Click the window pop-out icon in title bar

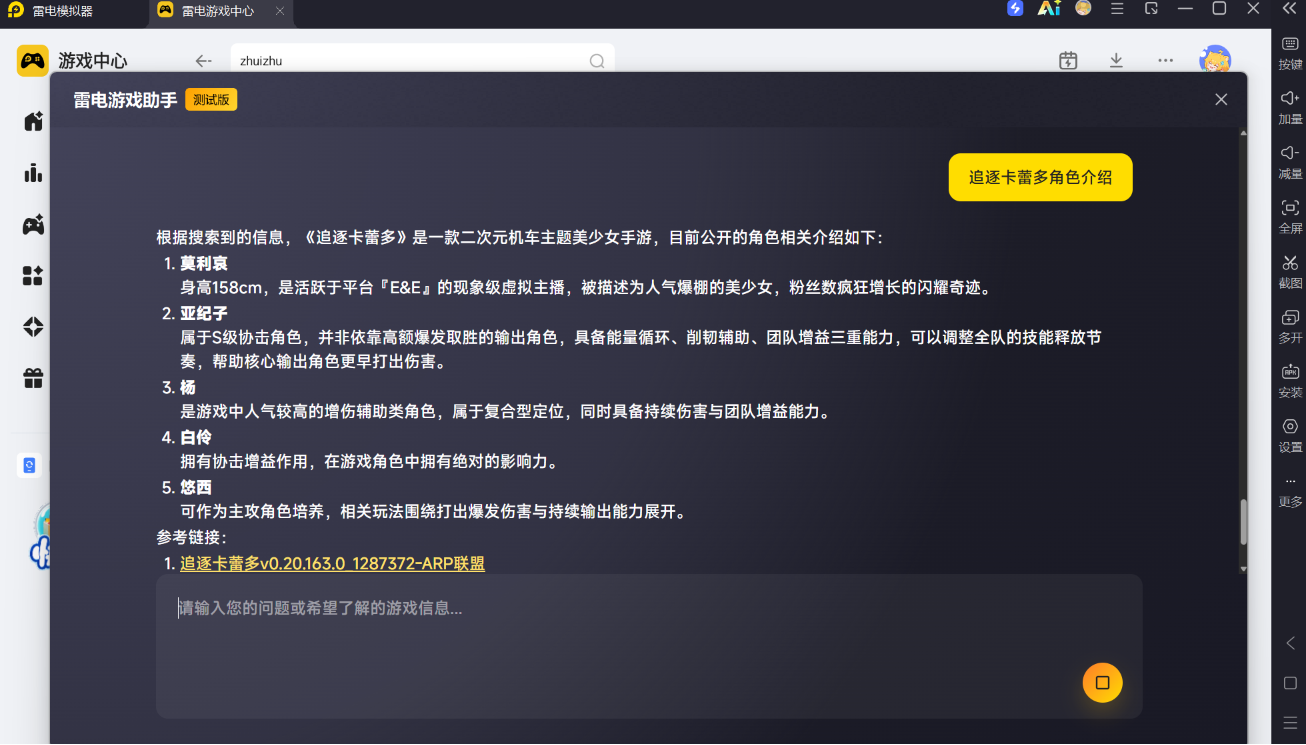click(x=1152, y=9)
